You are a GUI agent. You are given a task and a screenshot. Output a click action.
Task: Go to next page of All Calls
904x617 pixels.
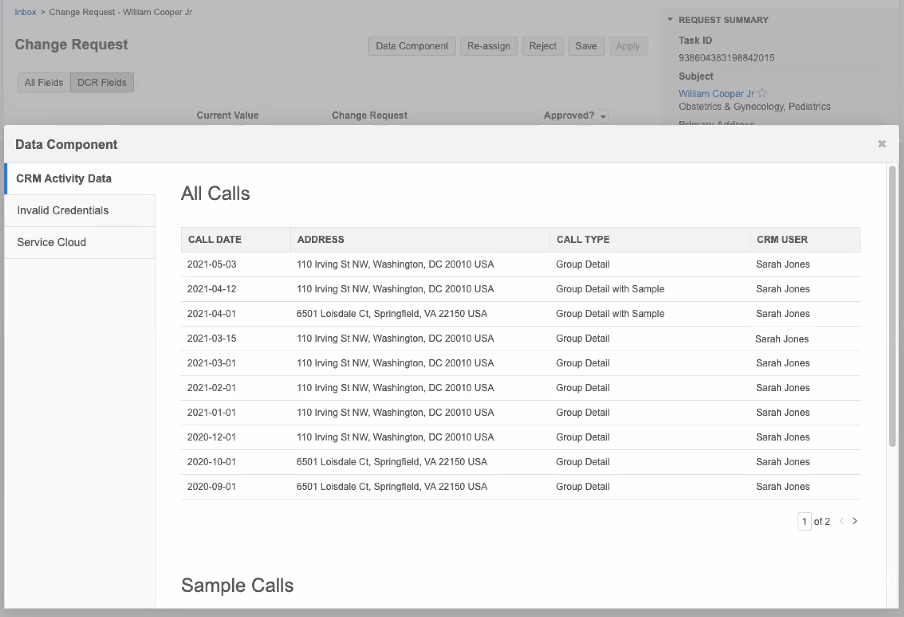click(855, 521)
